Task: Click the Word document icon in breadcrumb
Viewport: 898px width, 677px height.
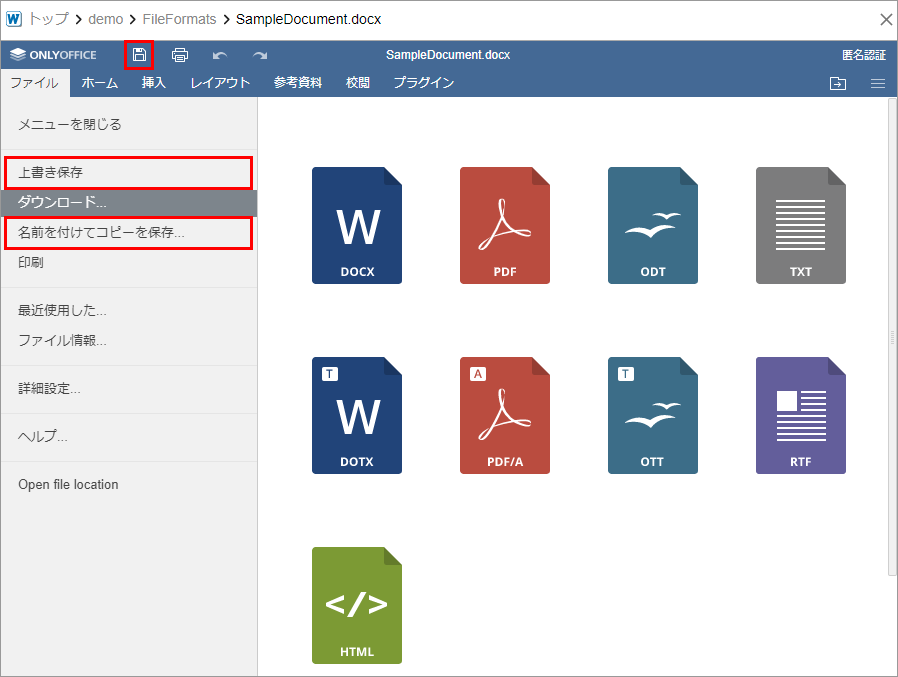Action: pos(14,19)
